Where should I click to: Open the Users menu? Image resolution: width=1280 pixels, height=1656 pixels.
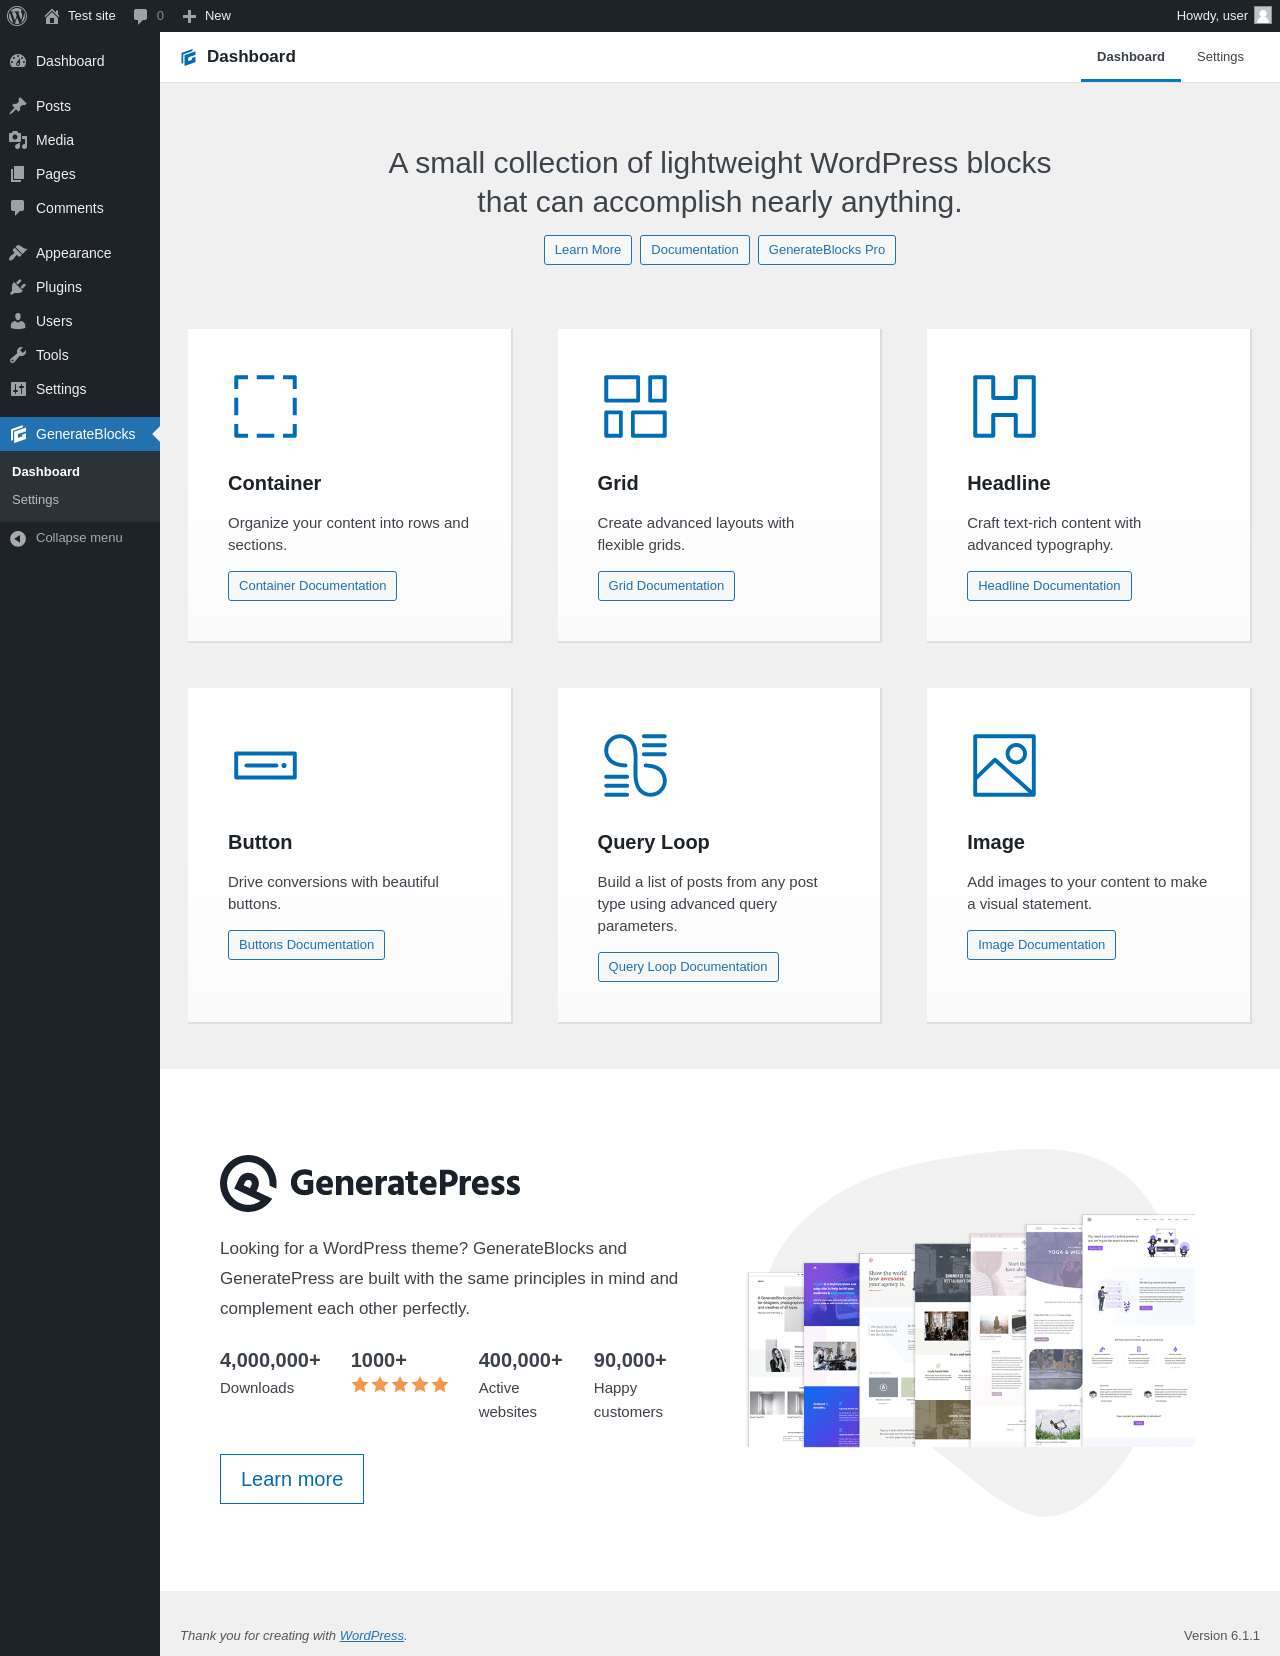click(80, 321)
